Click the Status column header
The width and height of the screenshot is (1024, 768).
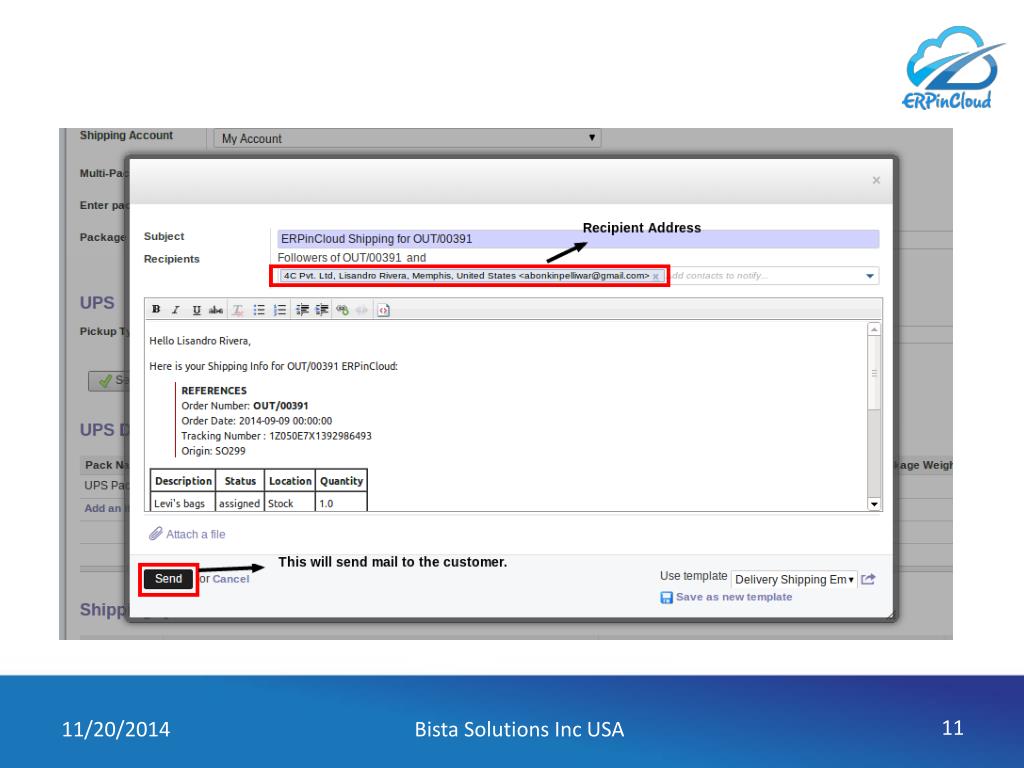[x=240, y=481]
